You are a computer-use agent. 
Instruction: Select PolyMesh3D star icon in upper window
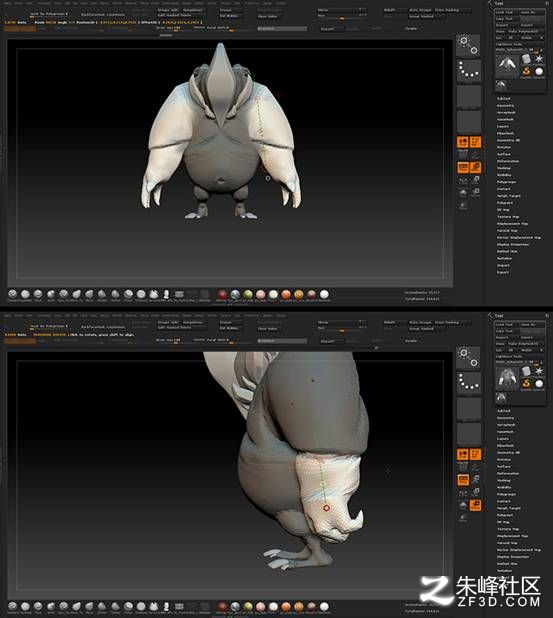point(539,59)
